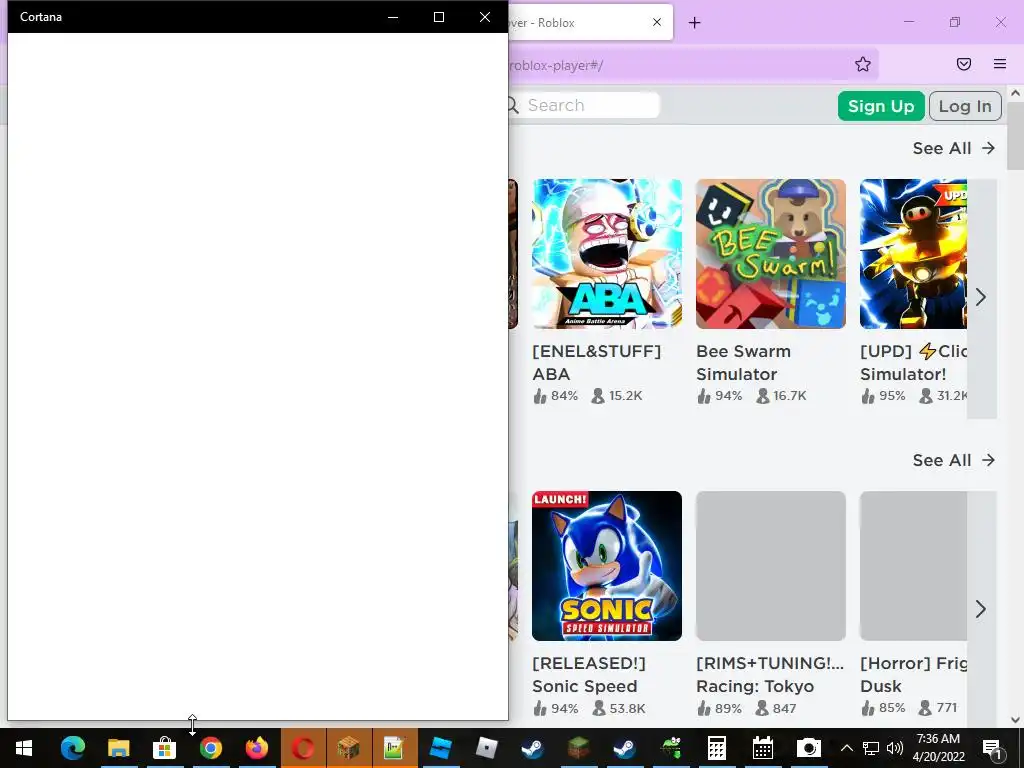
Task: Open the Horror Dusk placeholder thumbnail
Action: click(x=913, y=566)
